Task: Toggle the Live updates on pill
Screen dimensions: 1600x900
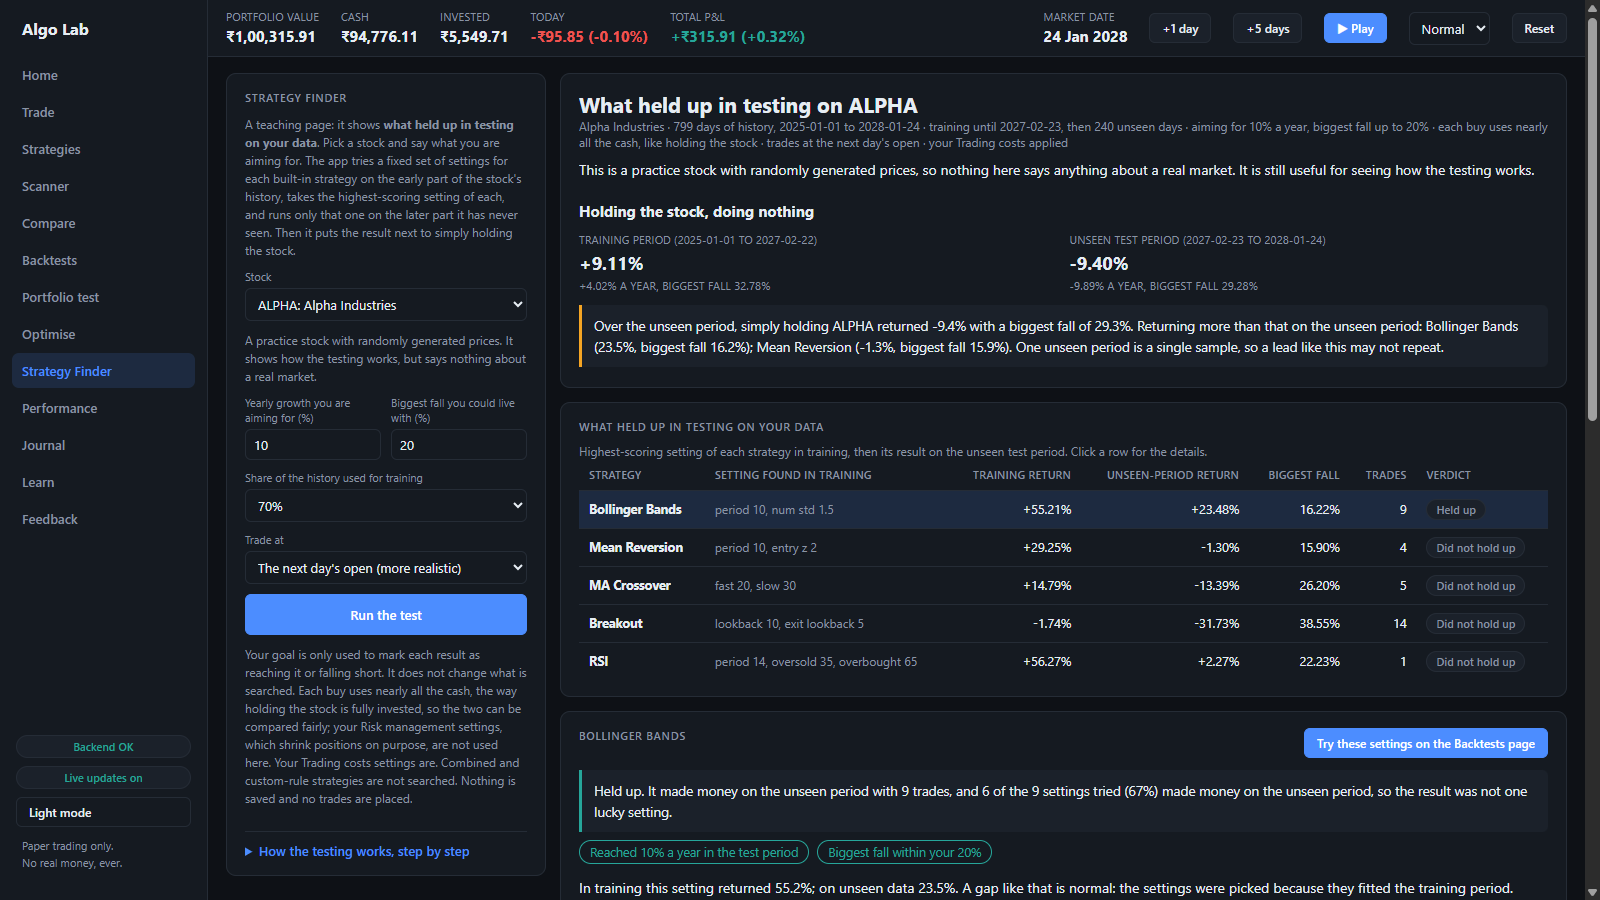Action: 103,778
